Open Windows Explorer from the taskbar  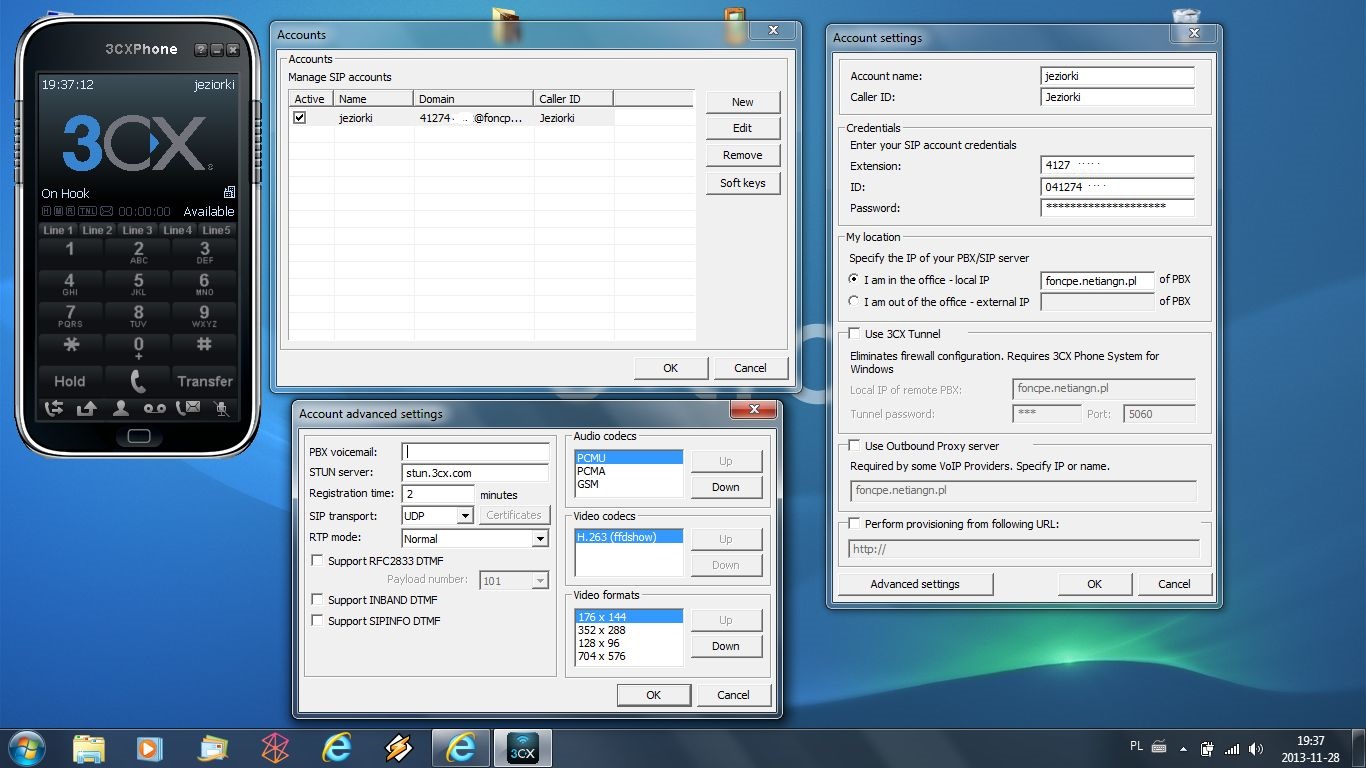(89, 748)
